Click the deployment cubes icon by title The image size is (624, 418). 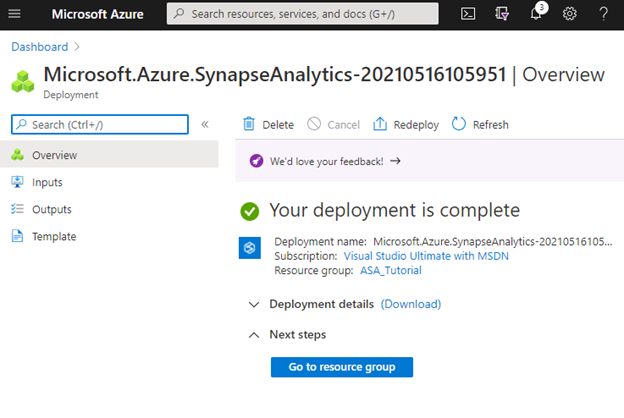coord(23,81)
